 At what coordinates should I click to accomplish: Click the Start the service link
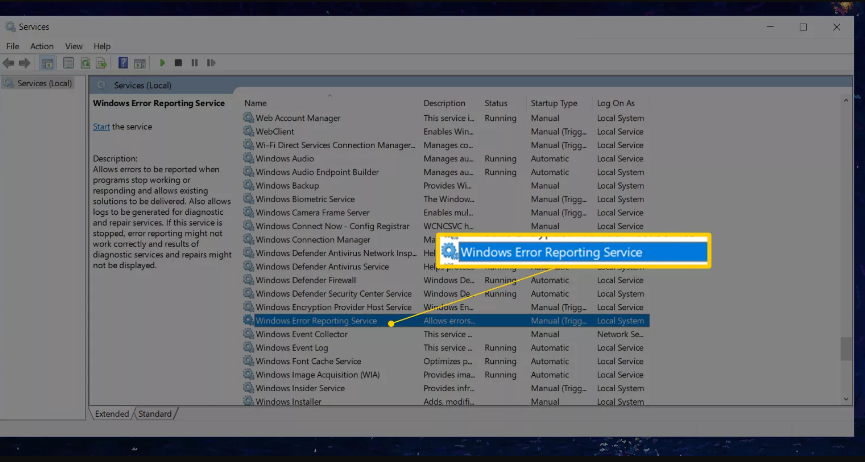[102, 126]
